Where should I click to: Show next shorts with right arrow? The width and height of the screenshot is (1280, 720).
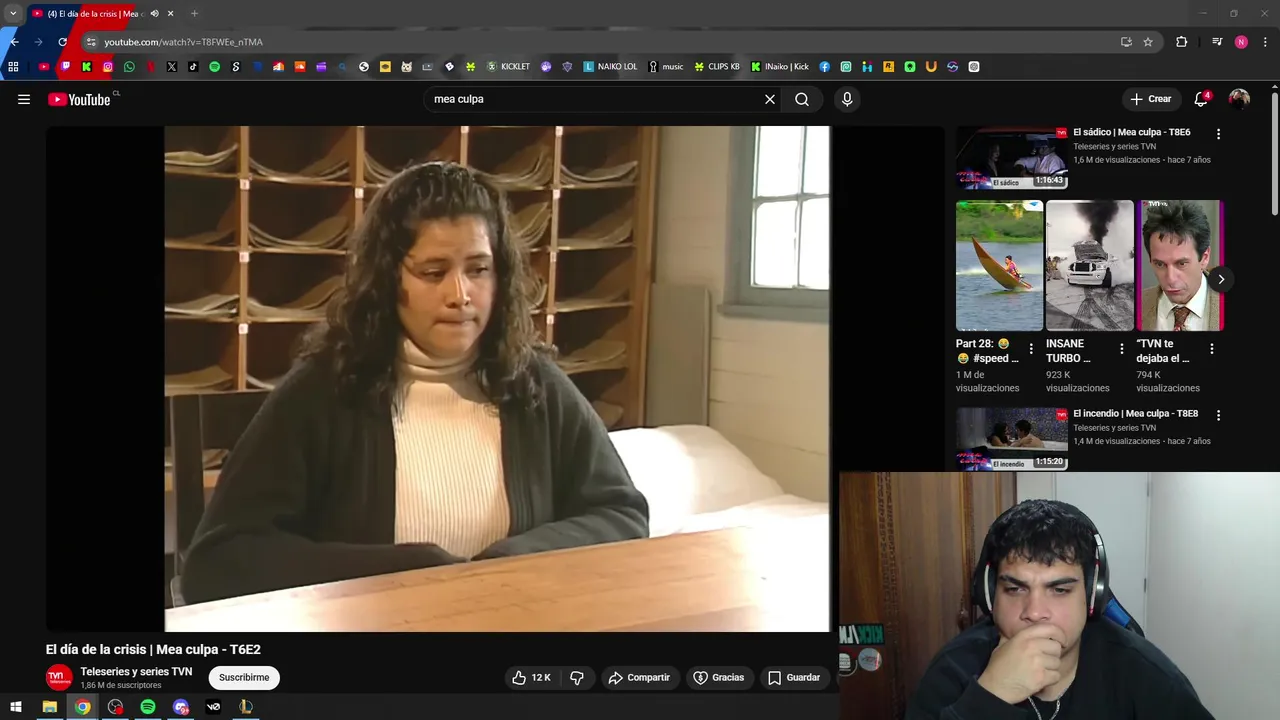[1220, 279]
